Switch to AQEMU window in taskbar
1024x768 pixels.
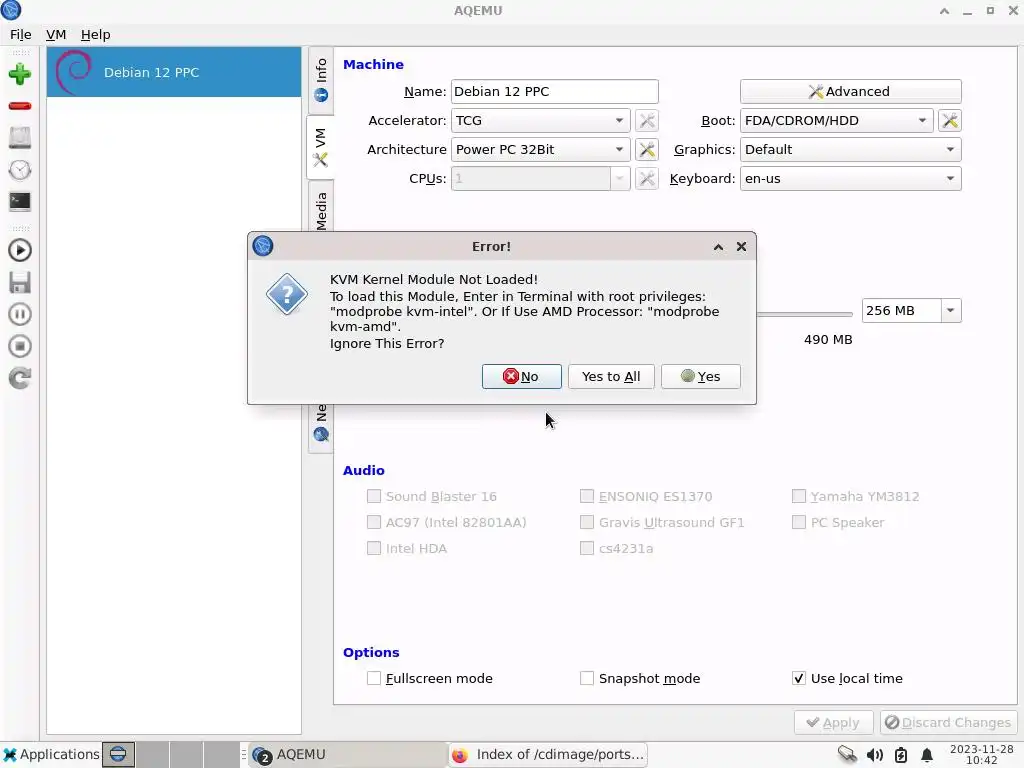tap(346, 754)
